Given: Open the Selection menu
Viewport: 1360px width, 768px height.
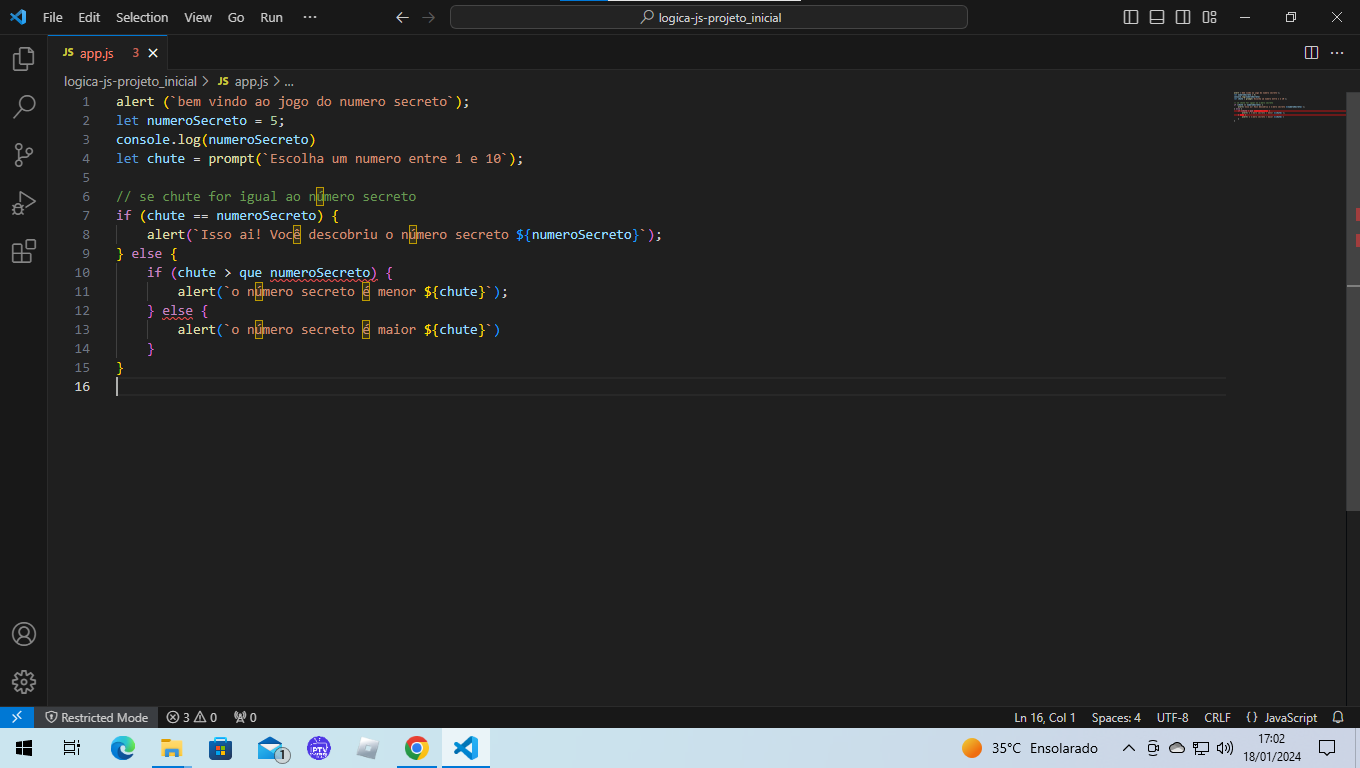Looking at the screenshot, I should [142, 17].
